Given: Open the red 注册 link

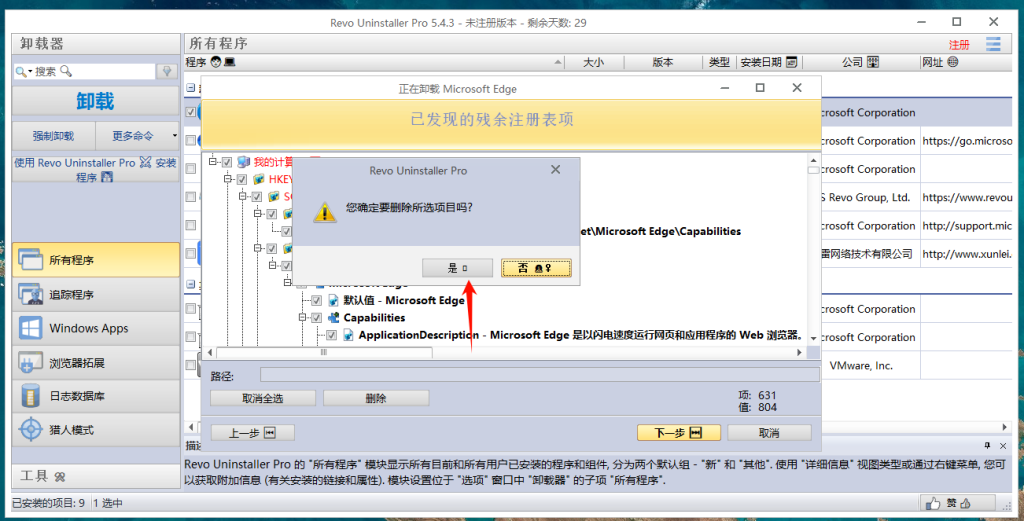Looking at the screenshot, I should [959, 45].
